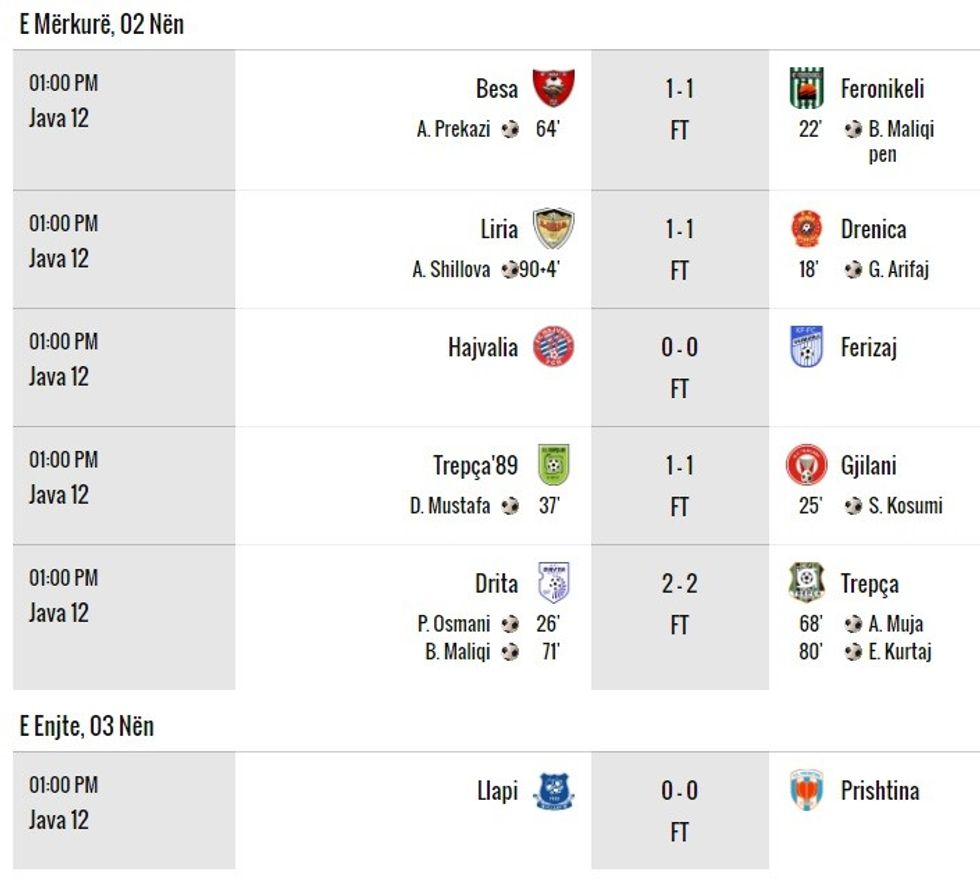Click the ball icon beside D. Mustafa
Screen dimensions: 980x888
pyautogui.click(x=511, y=506)
